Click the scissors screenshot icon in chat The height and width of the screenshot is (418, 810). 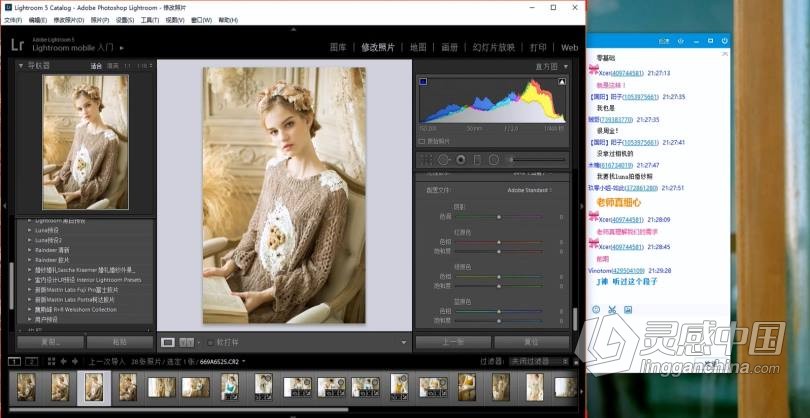point(612,309)
